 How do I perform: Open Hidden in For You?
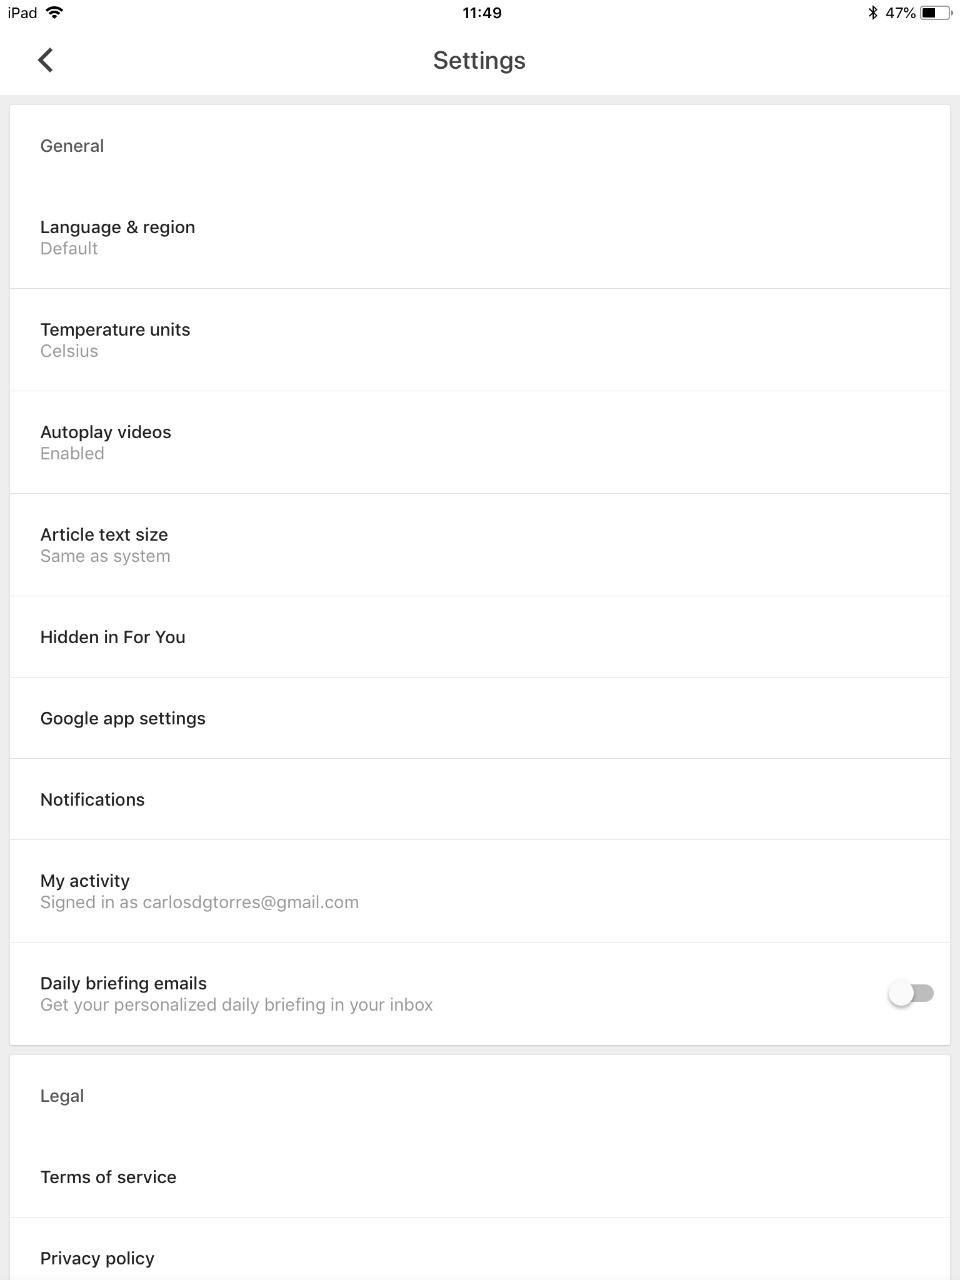pyautogui.click(x=113, y=637)
